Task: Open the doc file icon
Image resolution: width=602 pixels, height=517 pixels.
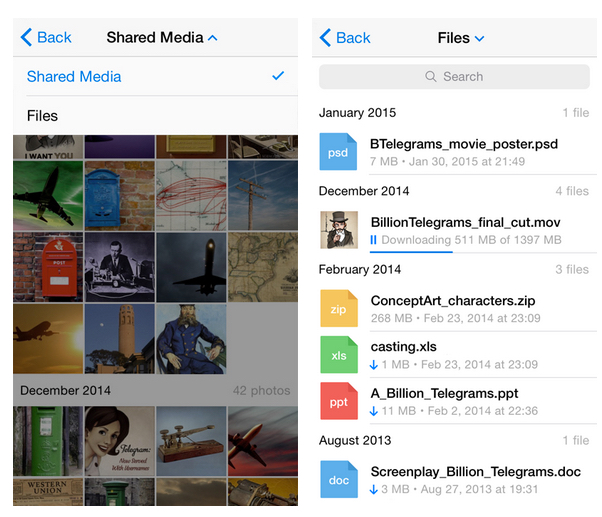Action: pyautogui.click(x=339, y=479)
